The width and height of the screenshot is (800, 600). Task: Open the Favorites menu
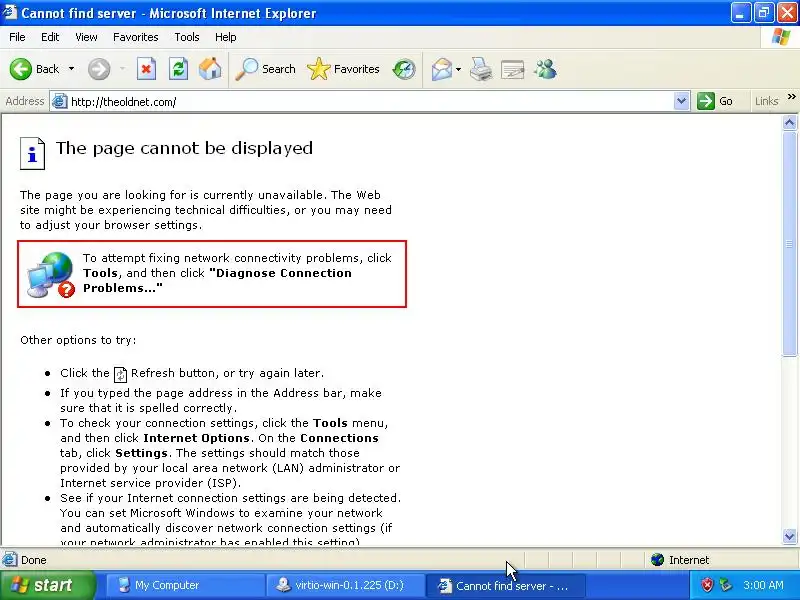pyautogui.click(x=136, y=37)
